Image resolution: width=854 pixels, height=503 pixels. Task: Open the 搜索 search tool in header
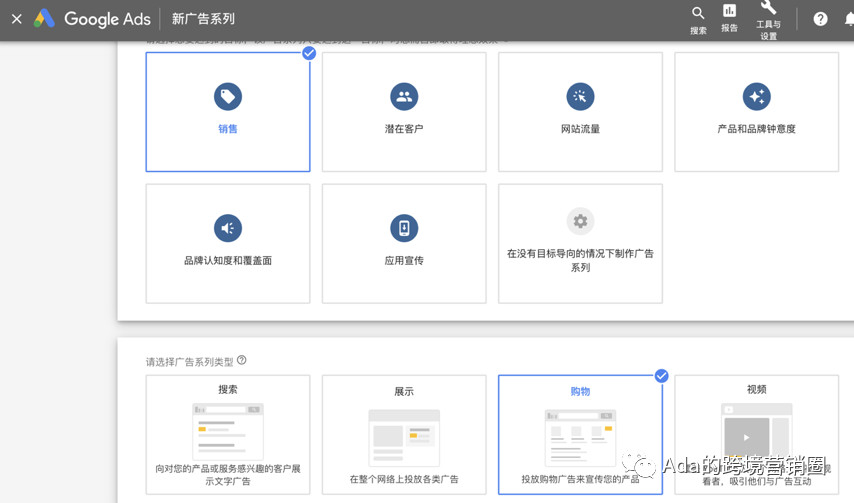(698, 20)
